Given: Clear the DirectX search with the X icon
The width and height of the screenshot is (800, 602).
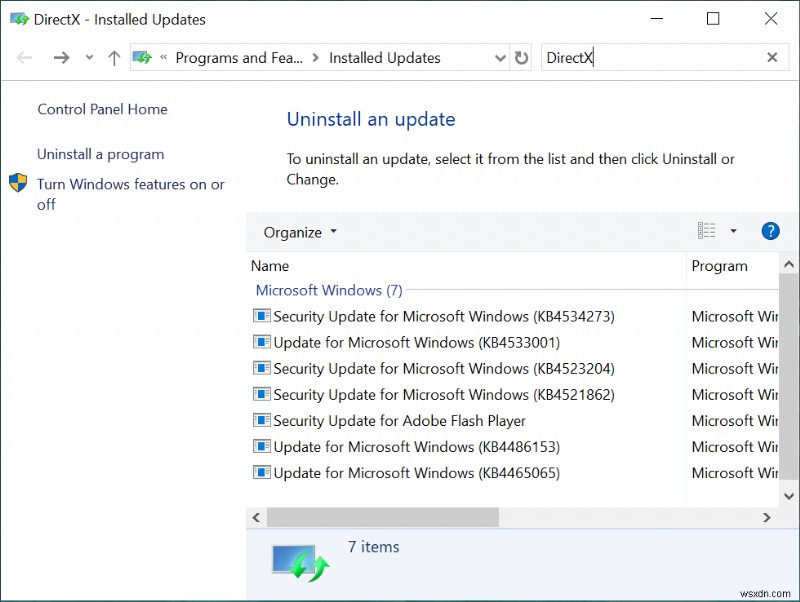Looking at the screenshot, I should coord(772,57).
